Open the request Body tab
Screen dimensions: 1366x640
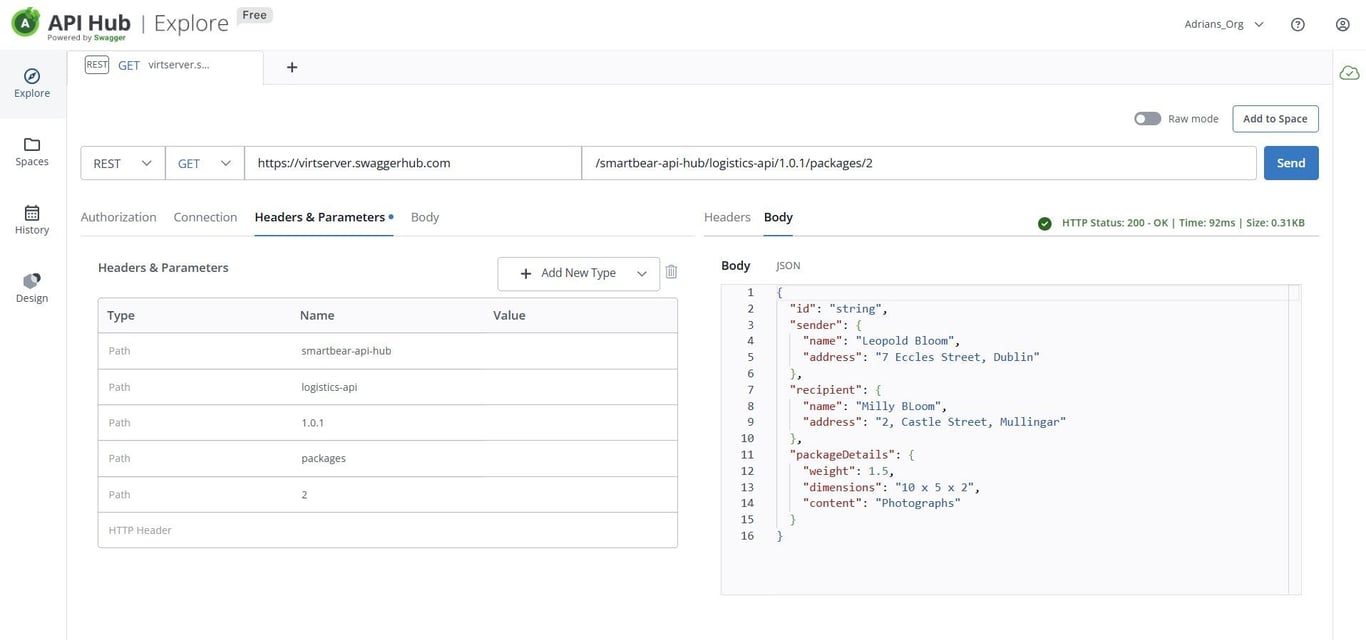point(425,217)
